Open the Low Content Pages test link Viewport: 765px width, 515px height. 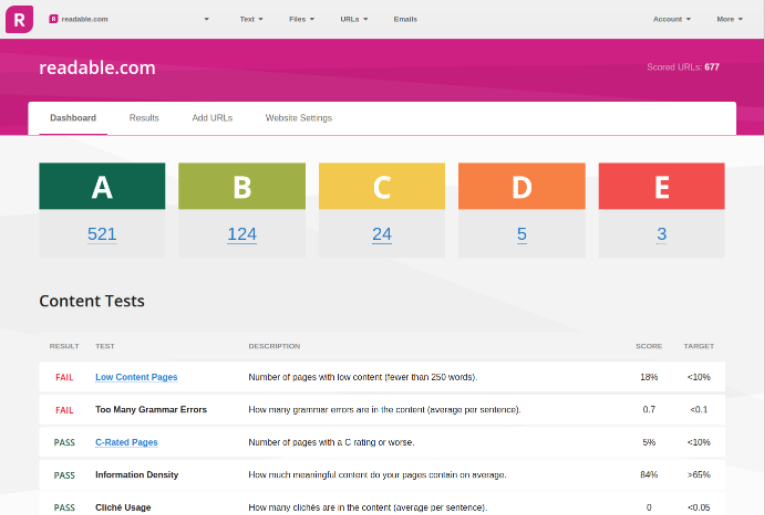click(136, 377)
